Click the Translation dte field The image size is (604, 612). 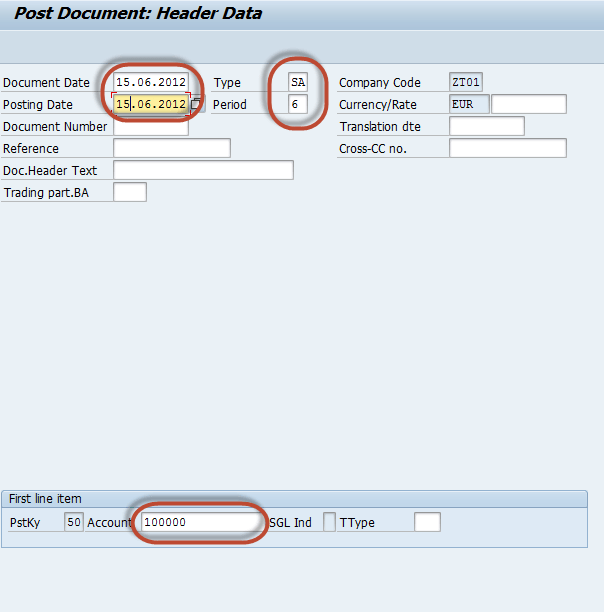(486, 126)
